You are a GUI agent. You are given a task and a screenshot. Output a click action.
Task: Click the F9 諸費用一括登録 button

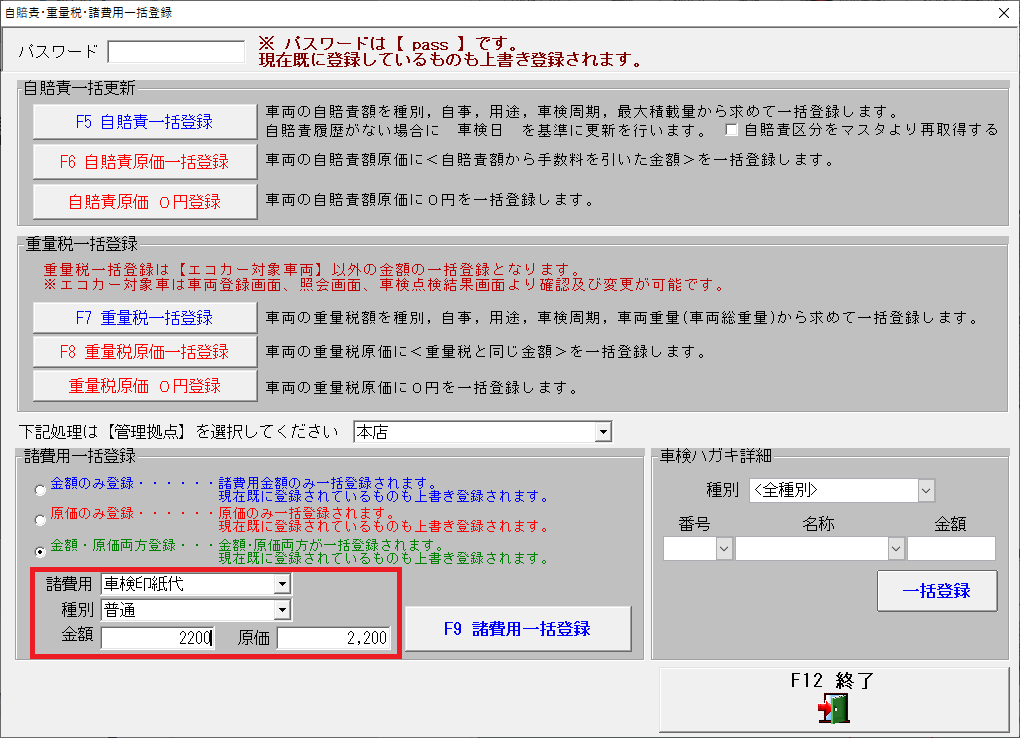517,629
